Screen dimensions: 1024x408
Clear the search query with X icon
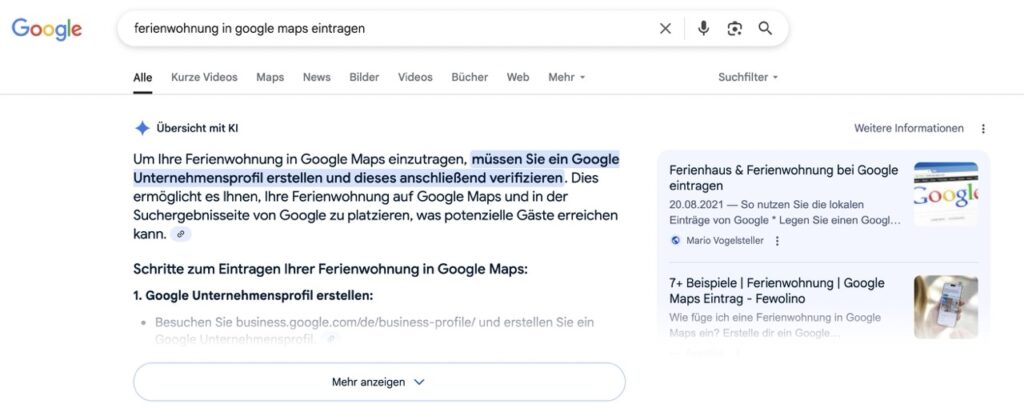tap(665, 28)
